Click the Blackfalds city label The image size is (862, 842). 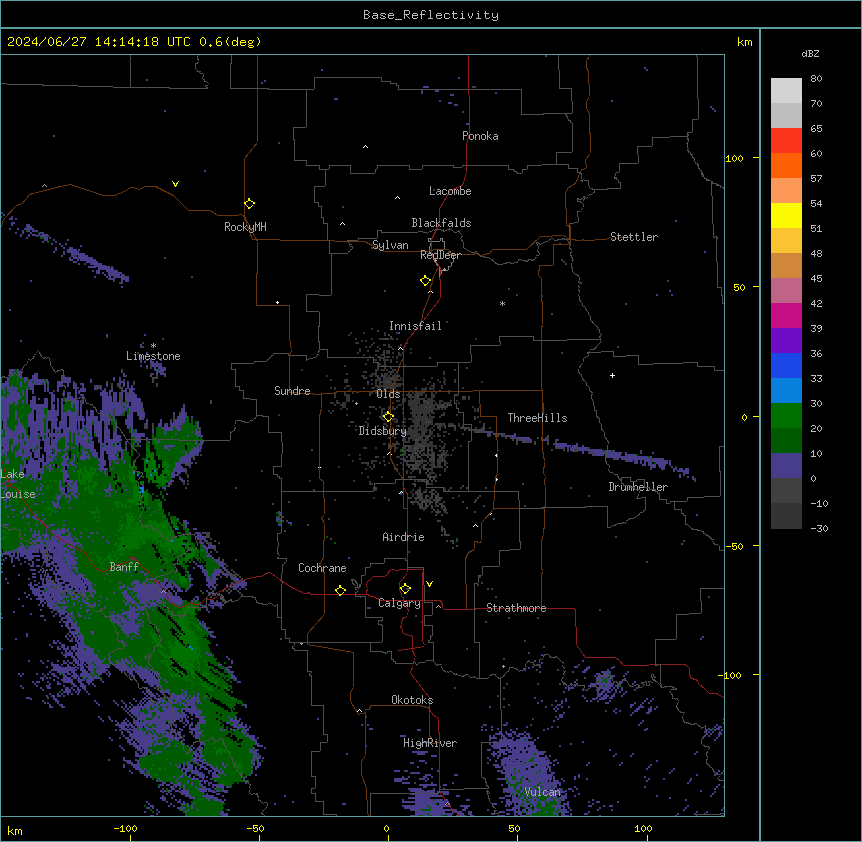tap(441, 223)
